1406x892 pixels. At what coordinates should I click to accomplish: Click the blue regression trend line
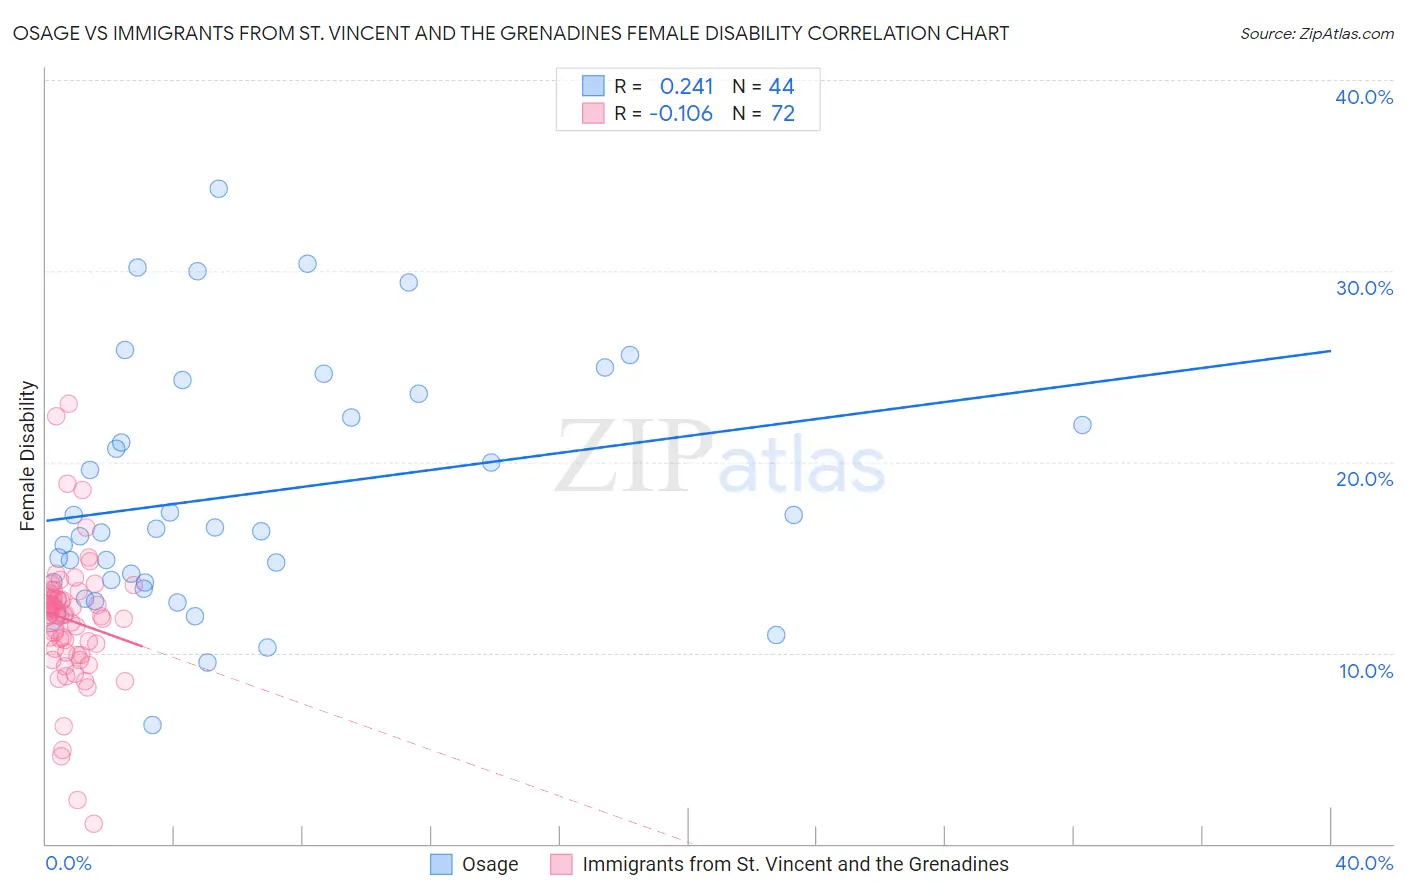(688, 435)
